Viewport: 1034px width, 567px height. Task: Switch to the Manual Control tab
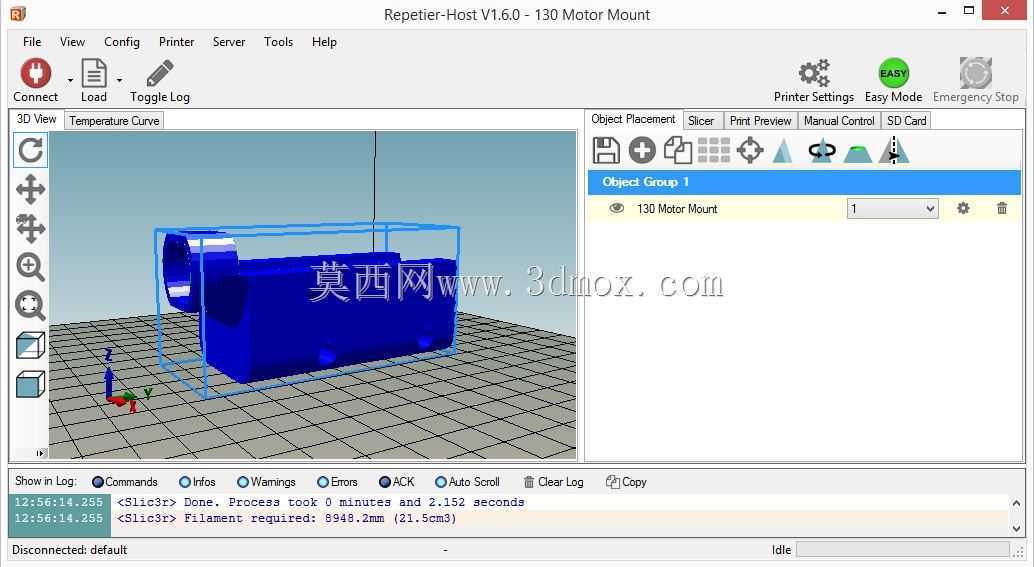tap(839, 121)
